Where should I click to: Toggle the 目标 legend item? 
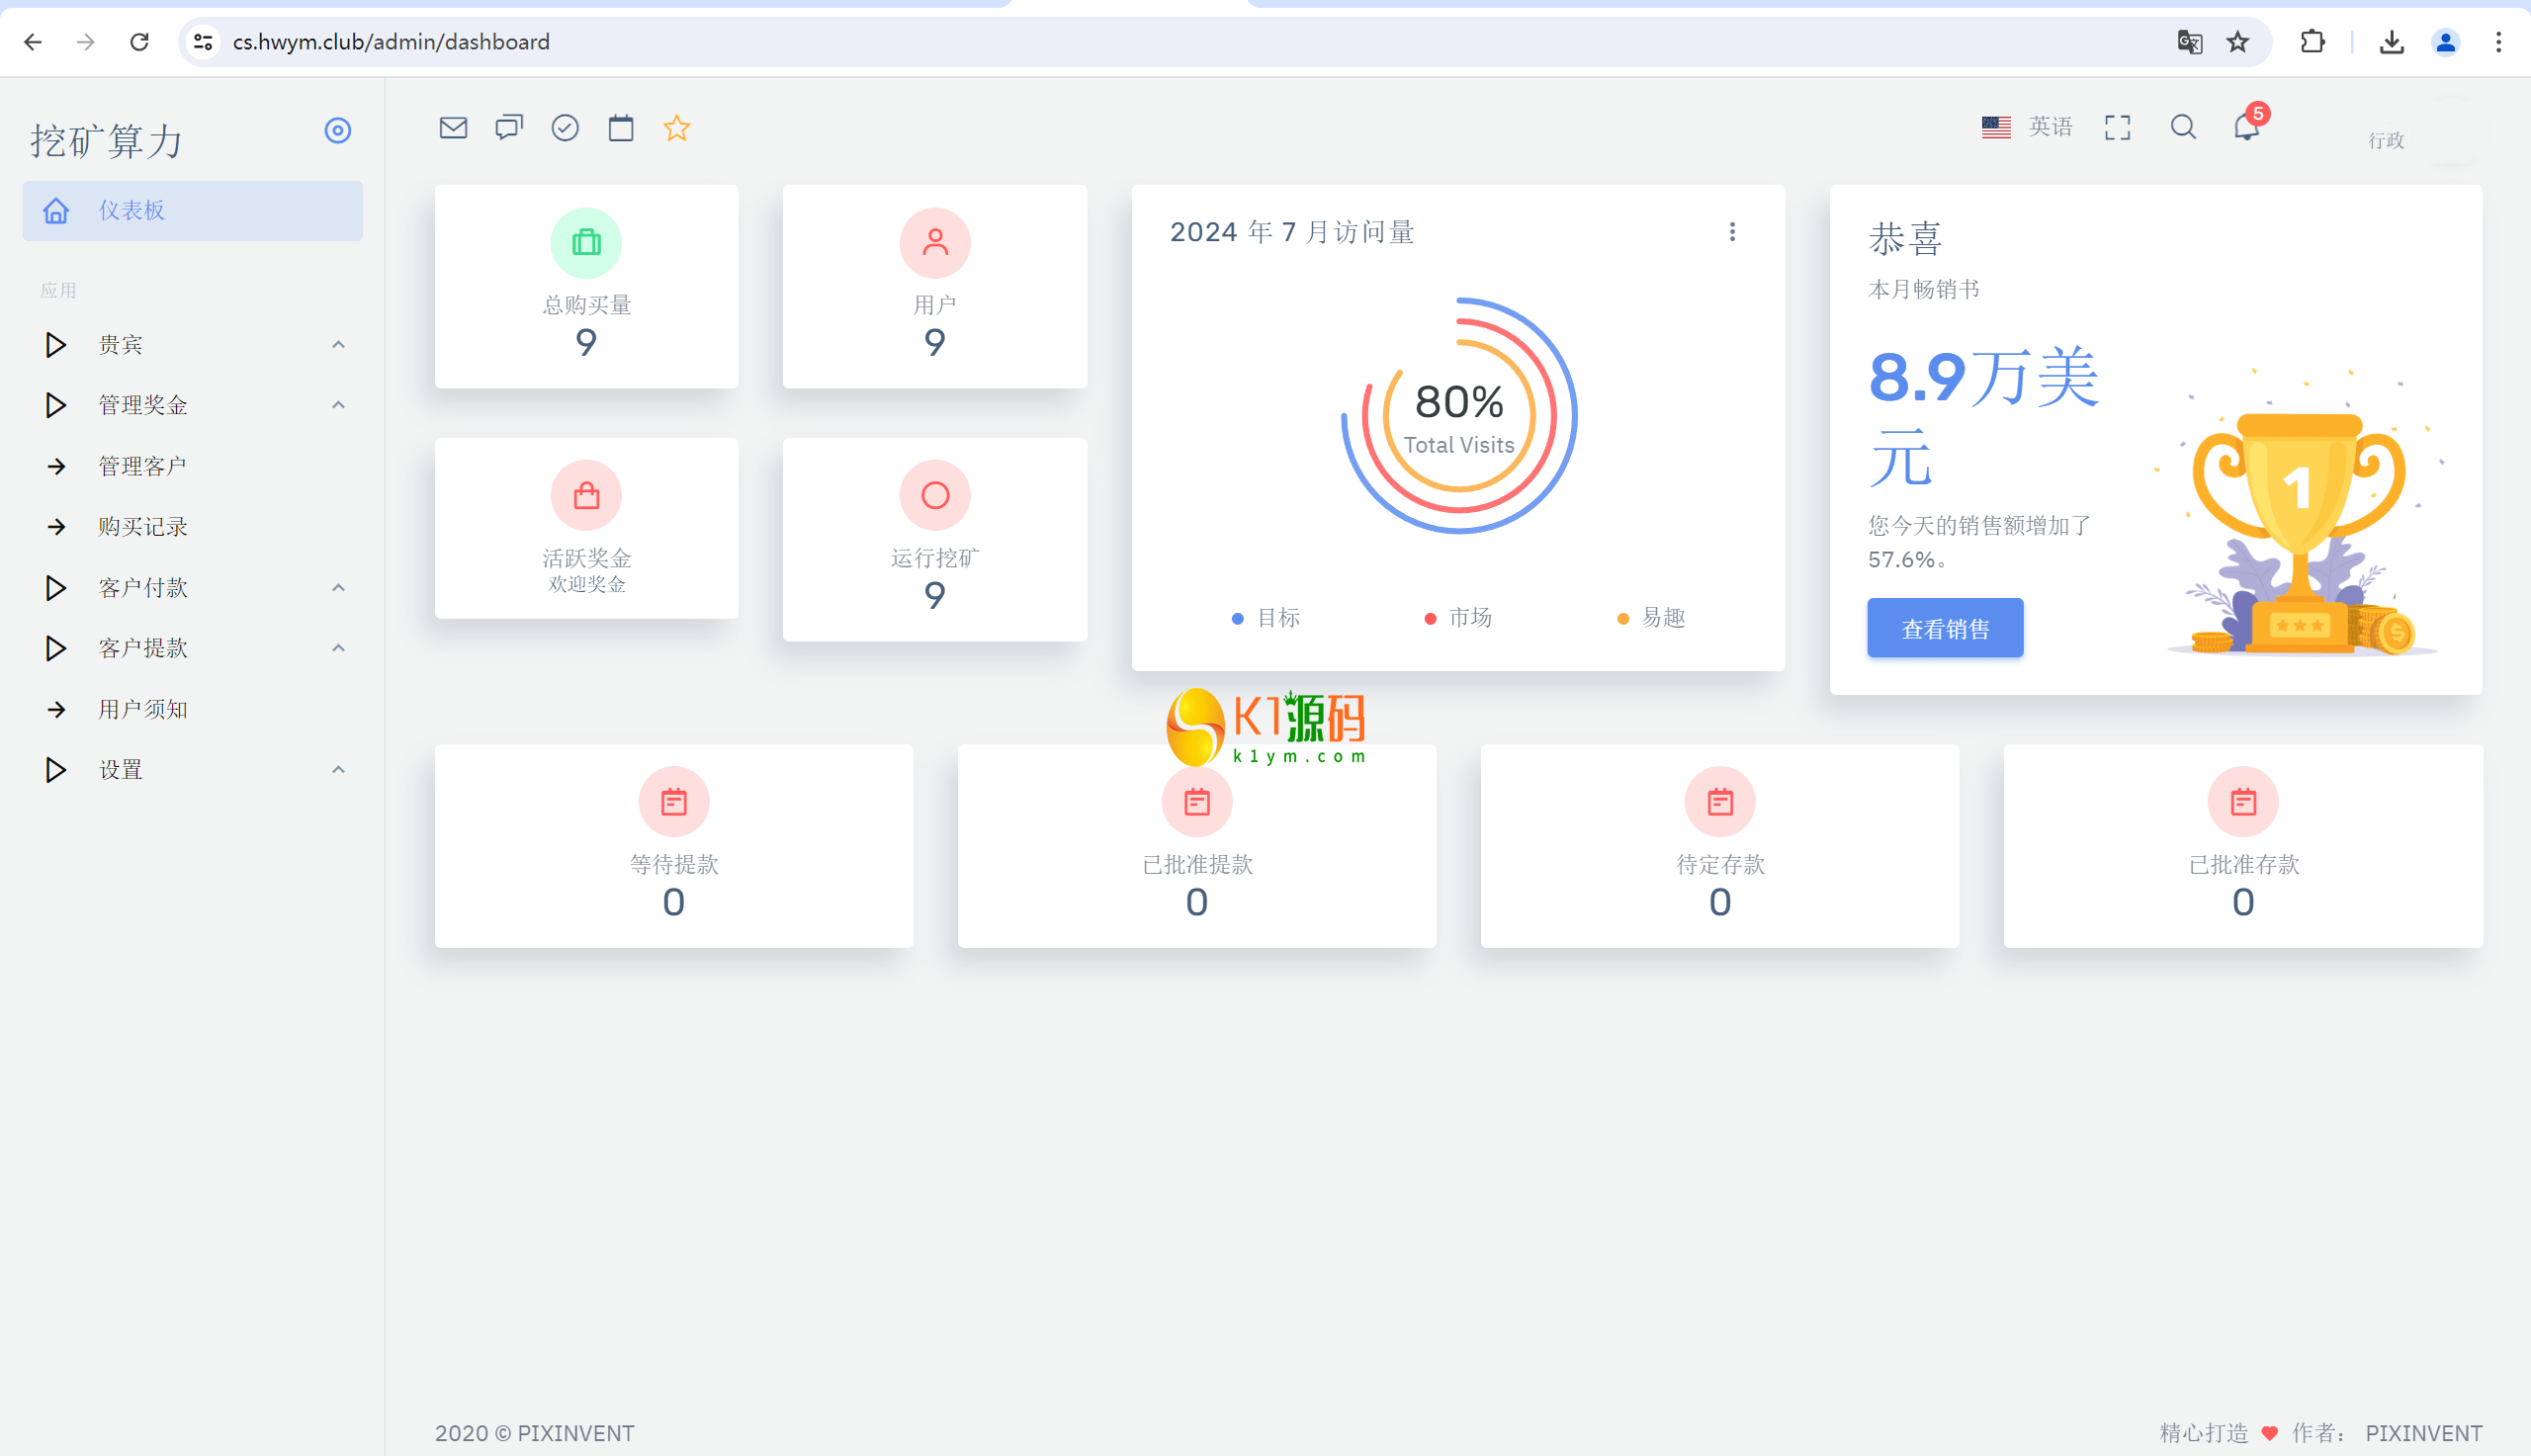[x=1266, y=618]
